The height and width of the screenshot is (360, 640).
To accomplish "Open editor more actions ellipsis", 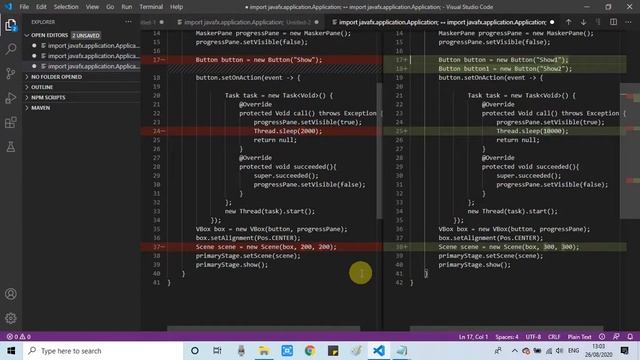I will point(629,22).
